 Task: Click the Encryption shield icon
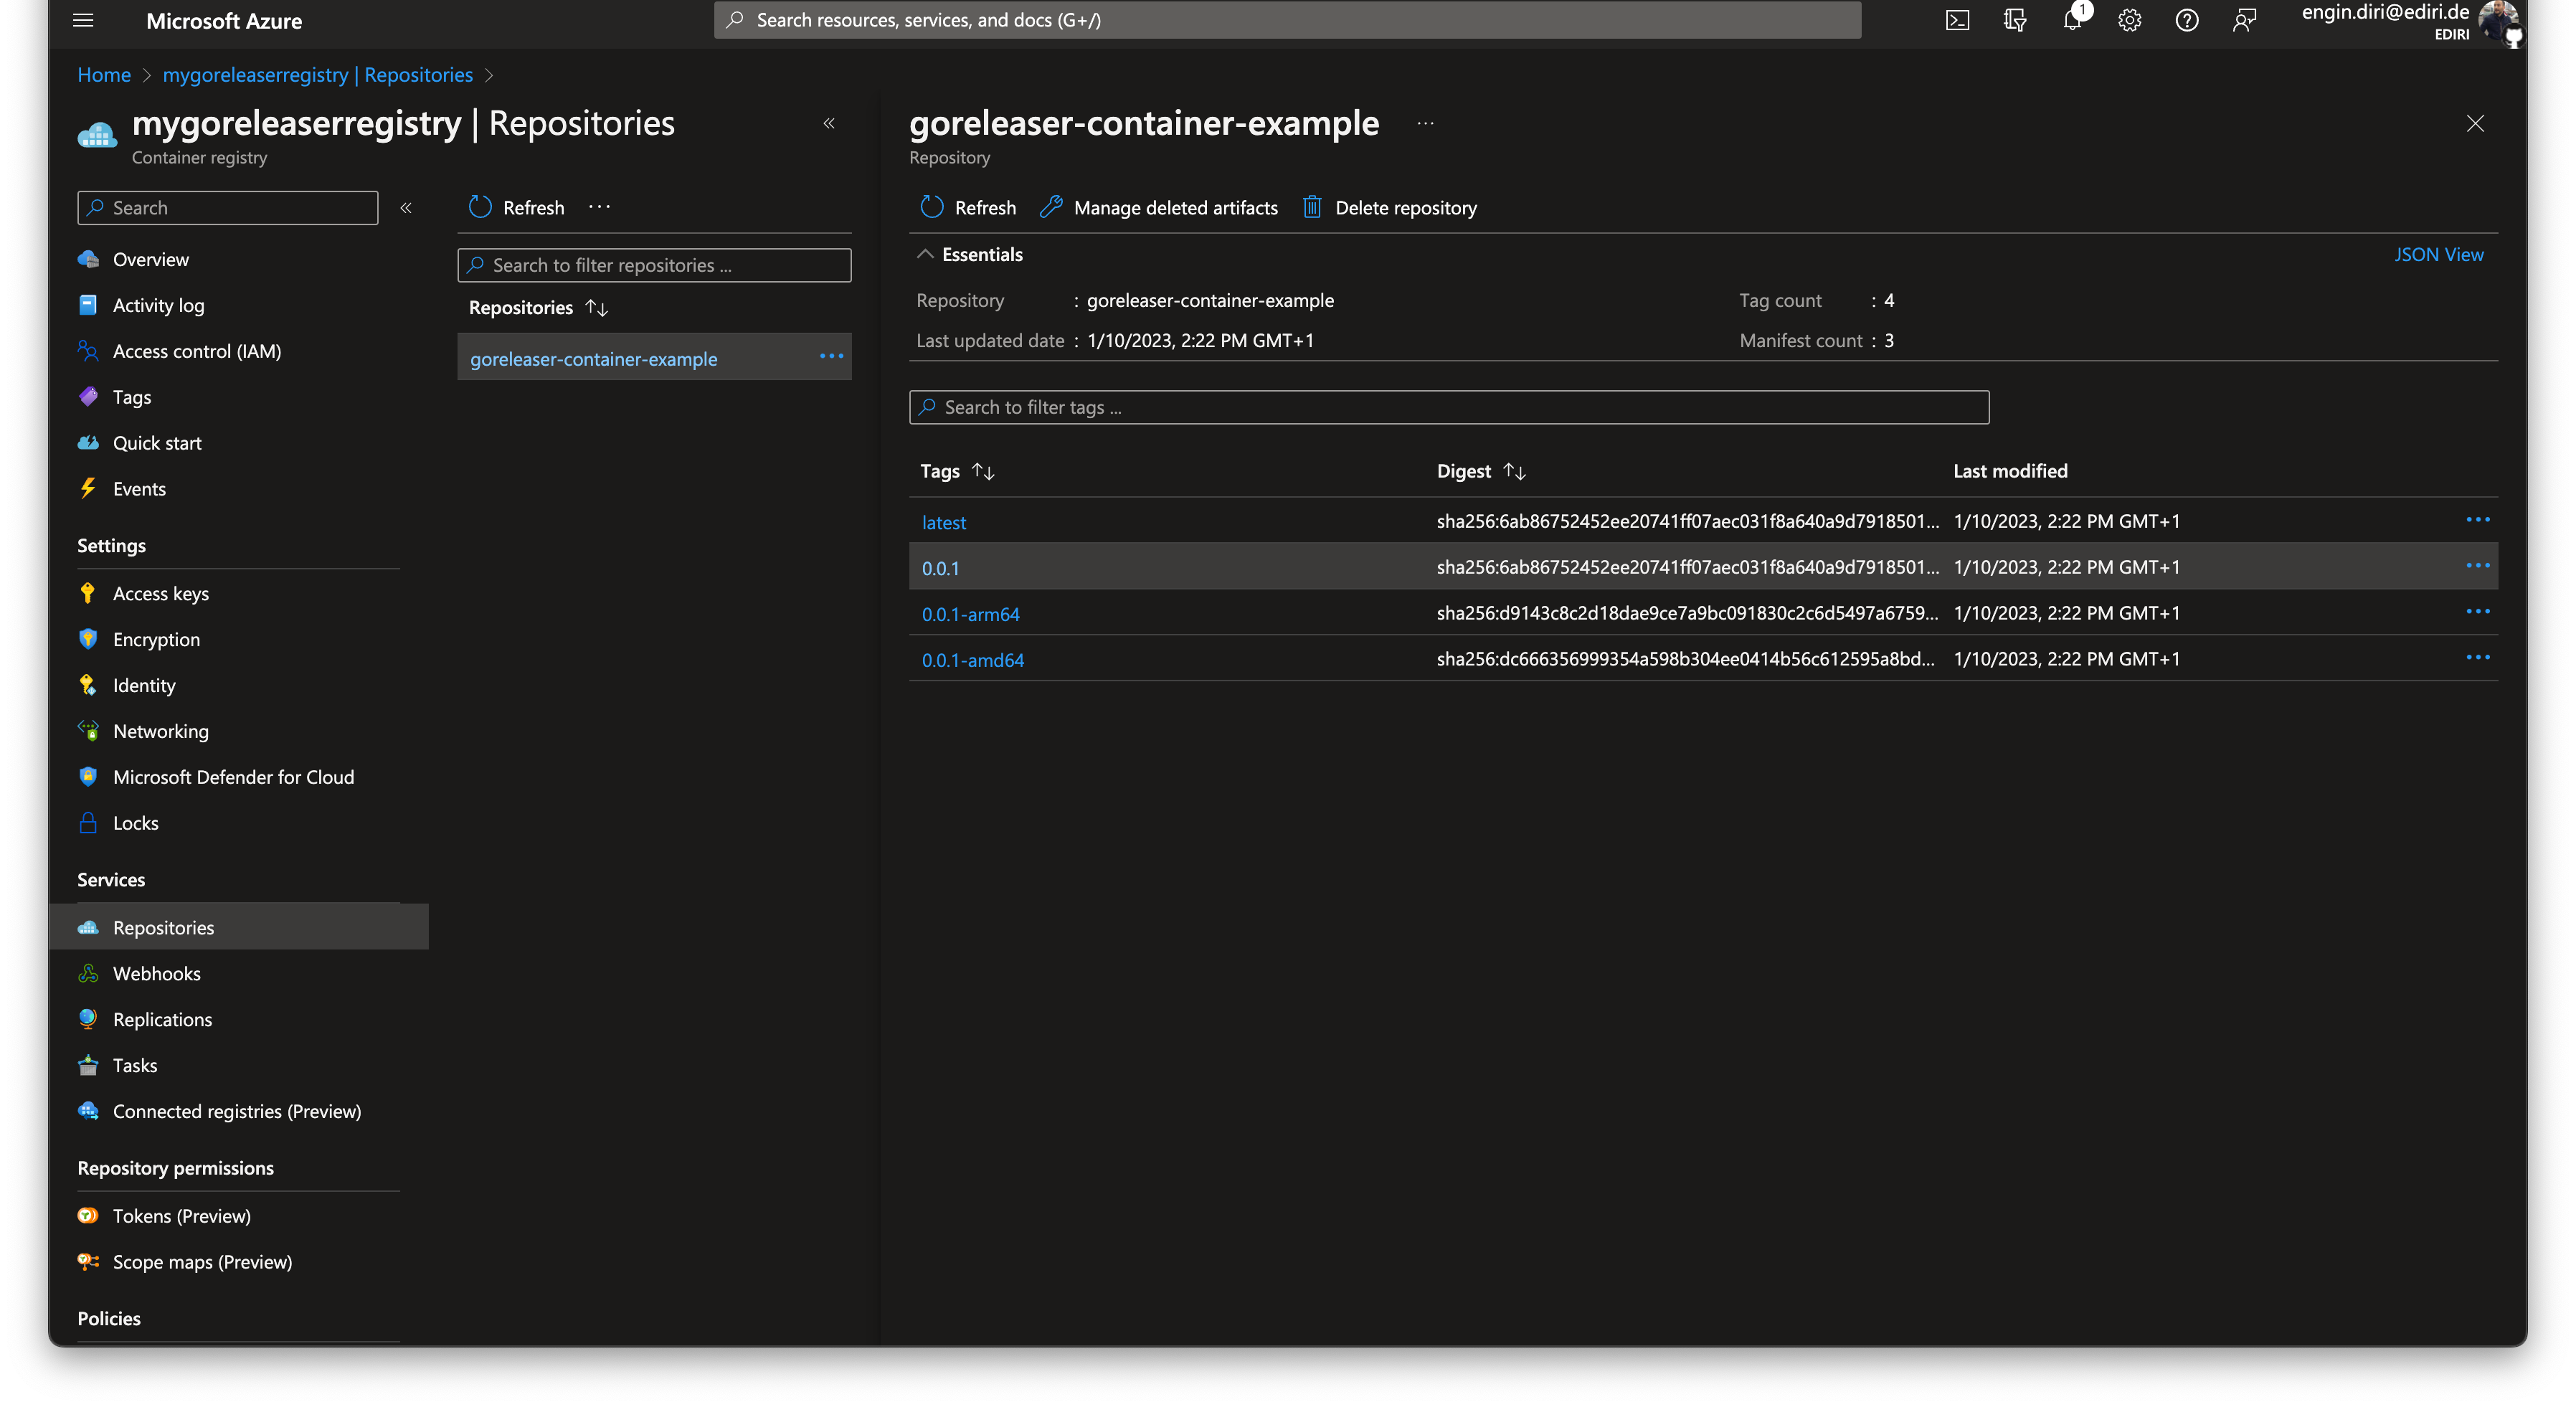pyautogui.click(x=88, y=639)
